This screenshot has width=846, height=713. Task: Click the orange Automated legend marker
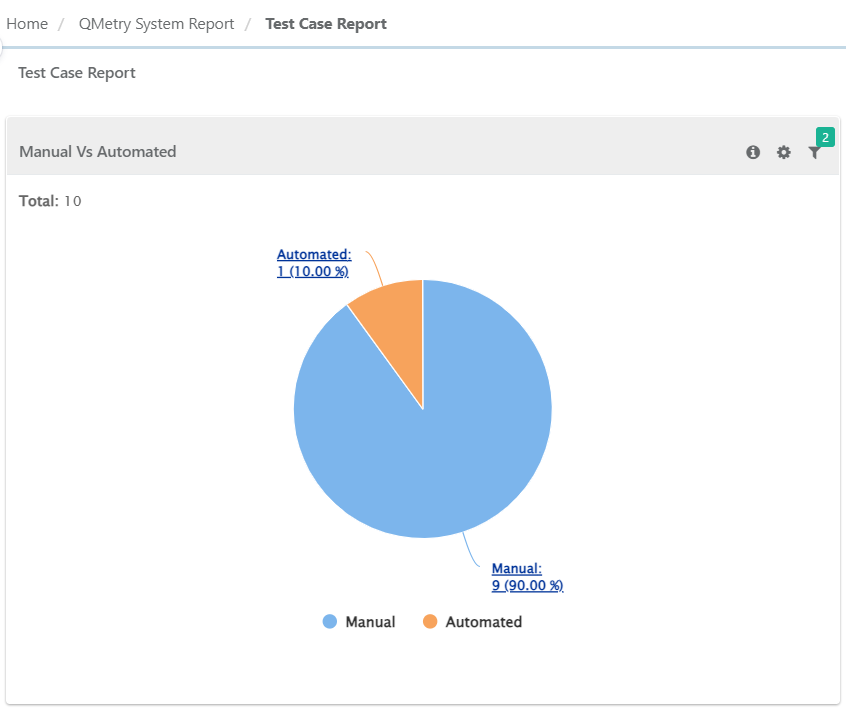430,622
